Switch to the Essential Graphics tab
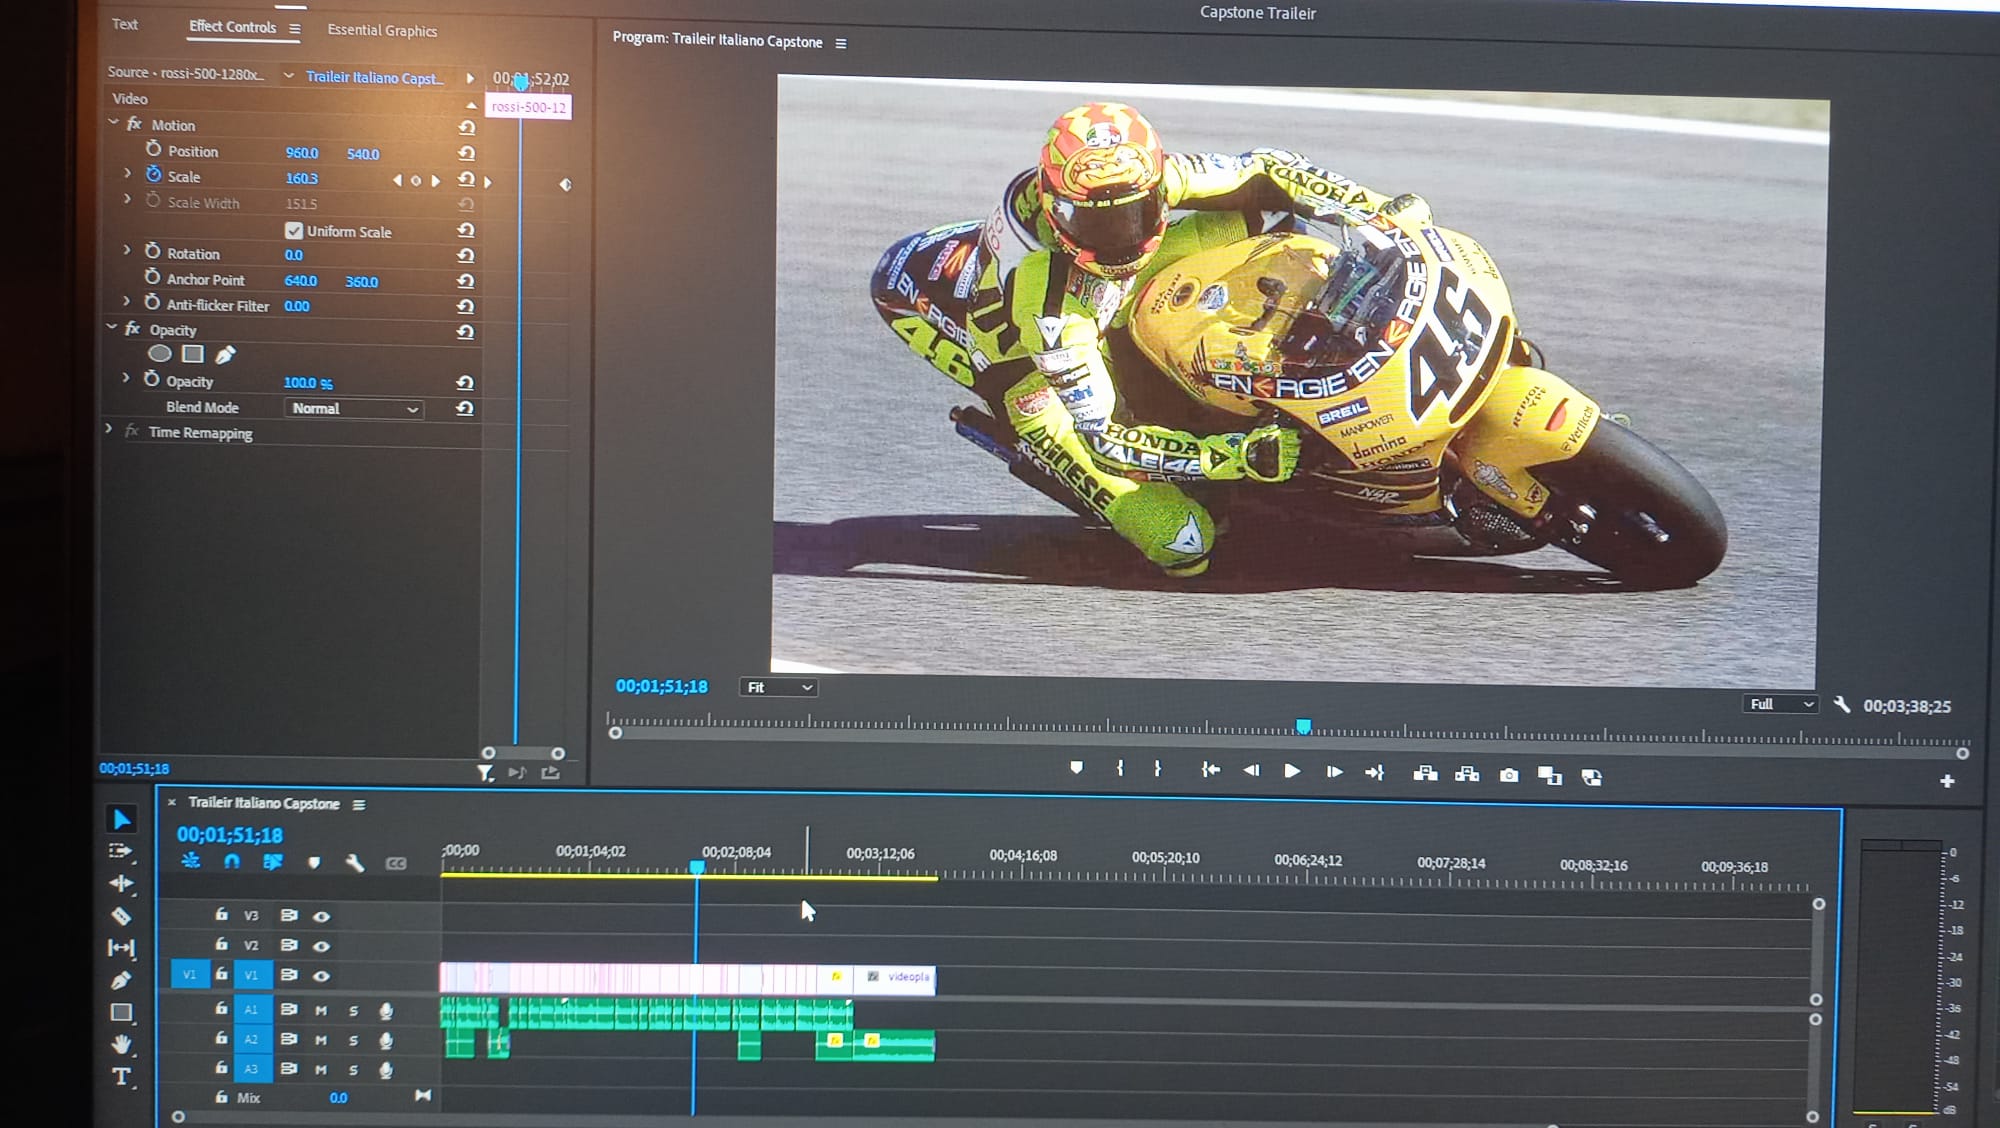This screenshot has width=2000, height=1128. (x=382, y=30)
